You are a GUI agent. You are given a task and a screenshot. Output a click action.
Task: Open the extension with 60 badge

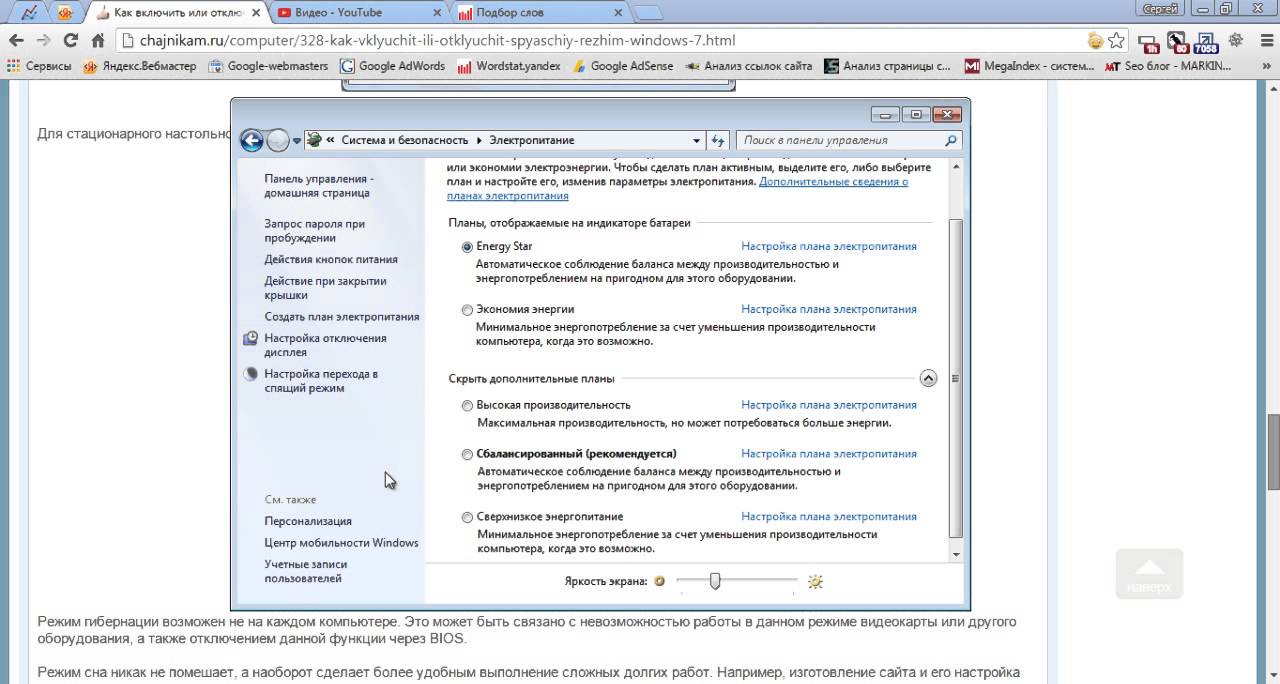tap(1178, 42)
